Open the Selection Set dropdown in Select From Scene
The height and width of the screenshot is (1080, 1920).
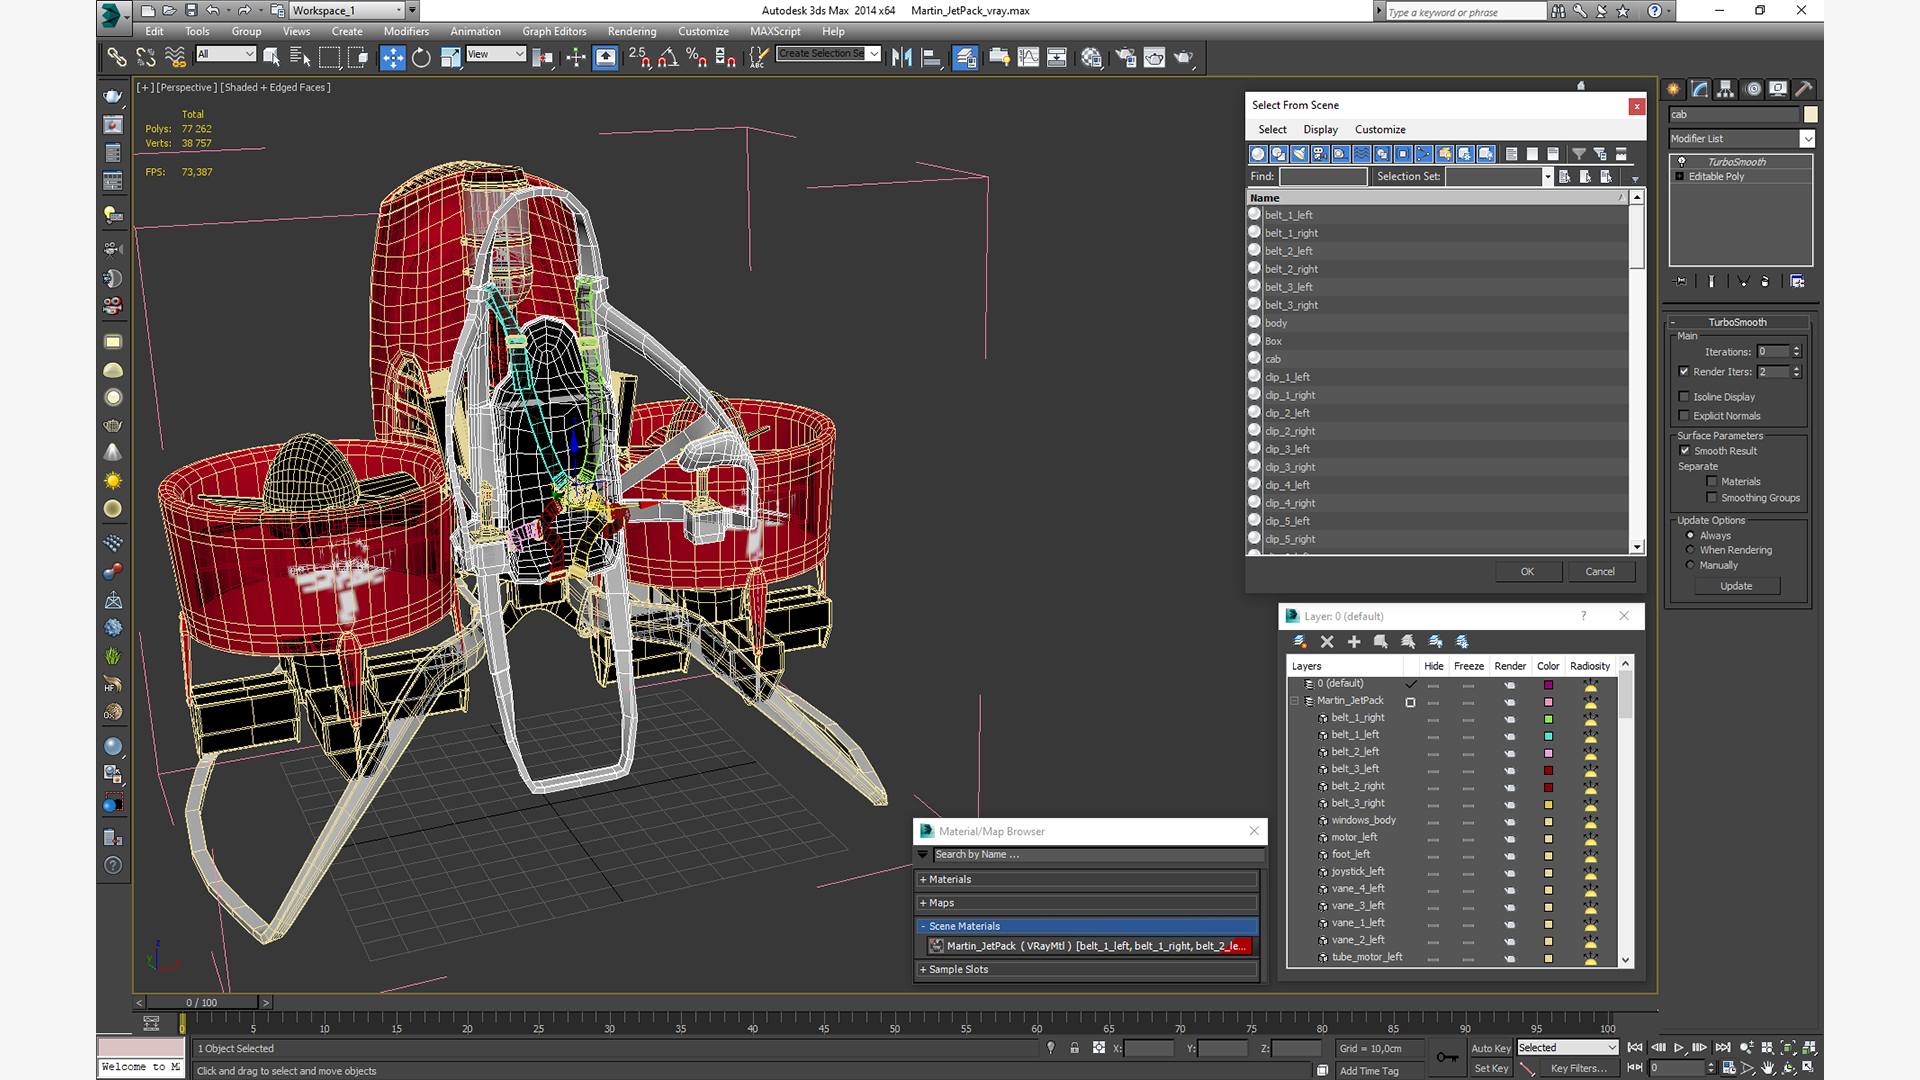(1547, 177)
